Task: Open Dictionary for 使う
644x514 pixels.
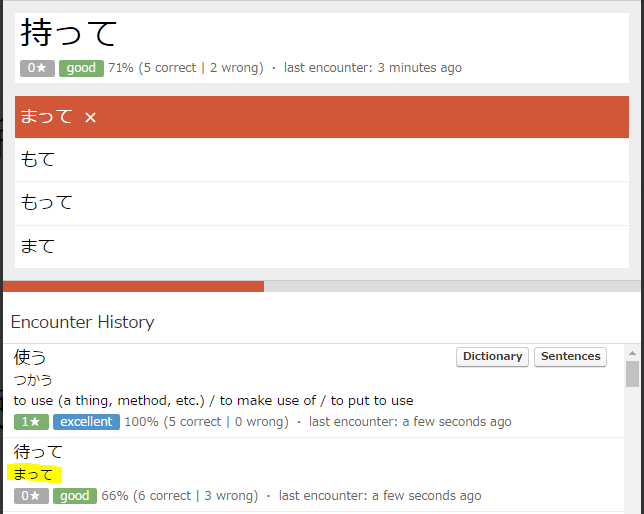Action: point(492,357)
